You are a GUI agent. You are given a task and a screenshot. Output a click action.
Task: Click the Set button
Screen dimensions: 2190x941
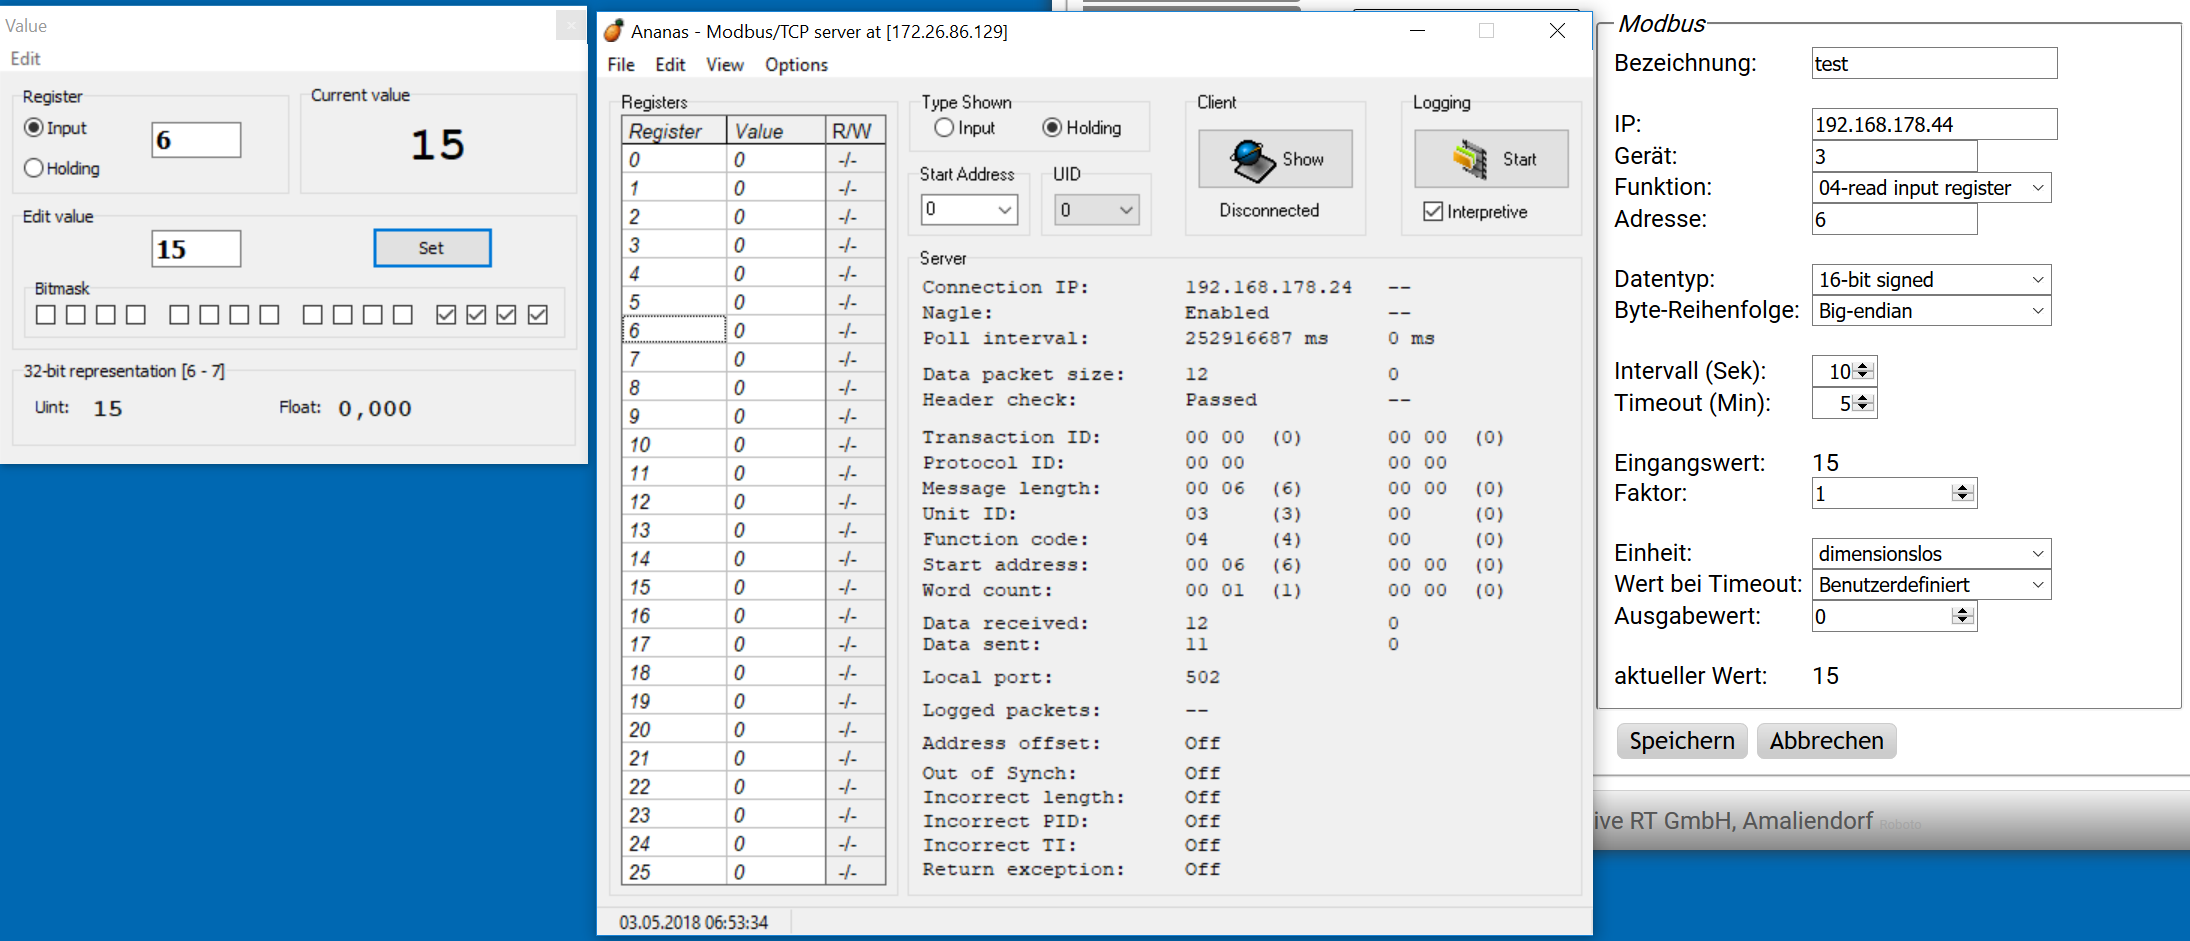point(432,248)
